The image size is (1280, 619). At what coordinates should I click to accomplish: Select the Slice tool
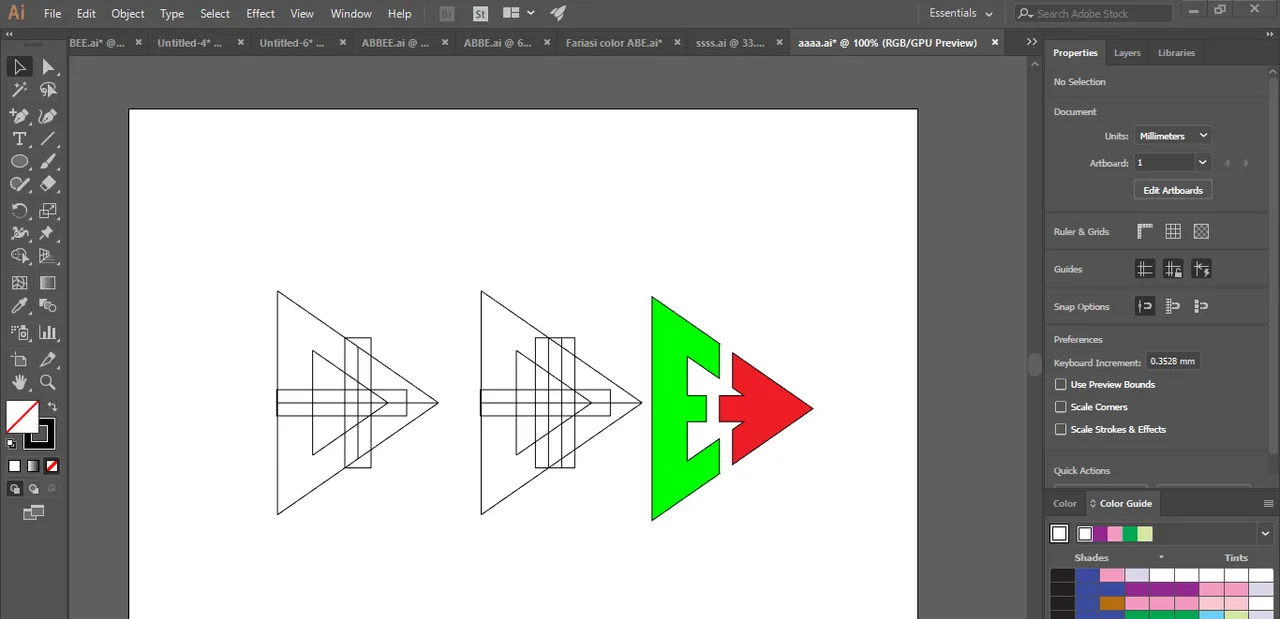(x=48, y=359)
